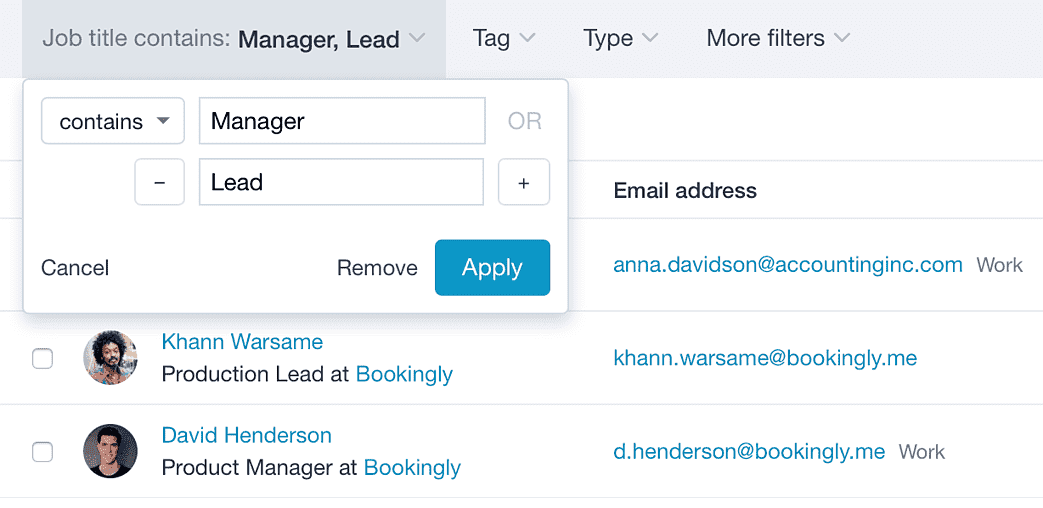Click the plus button to add condition
This screenshot has width=1043, height=508.
click(x=523, y=182)
